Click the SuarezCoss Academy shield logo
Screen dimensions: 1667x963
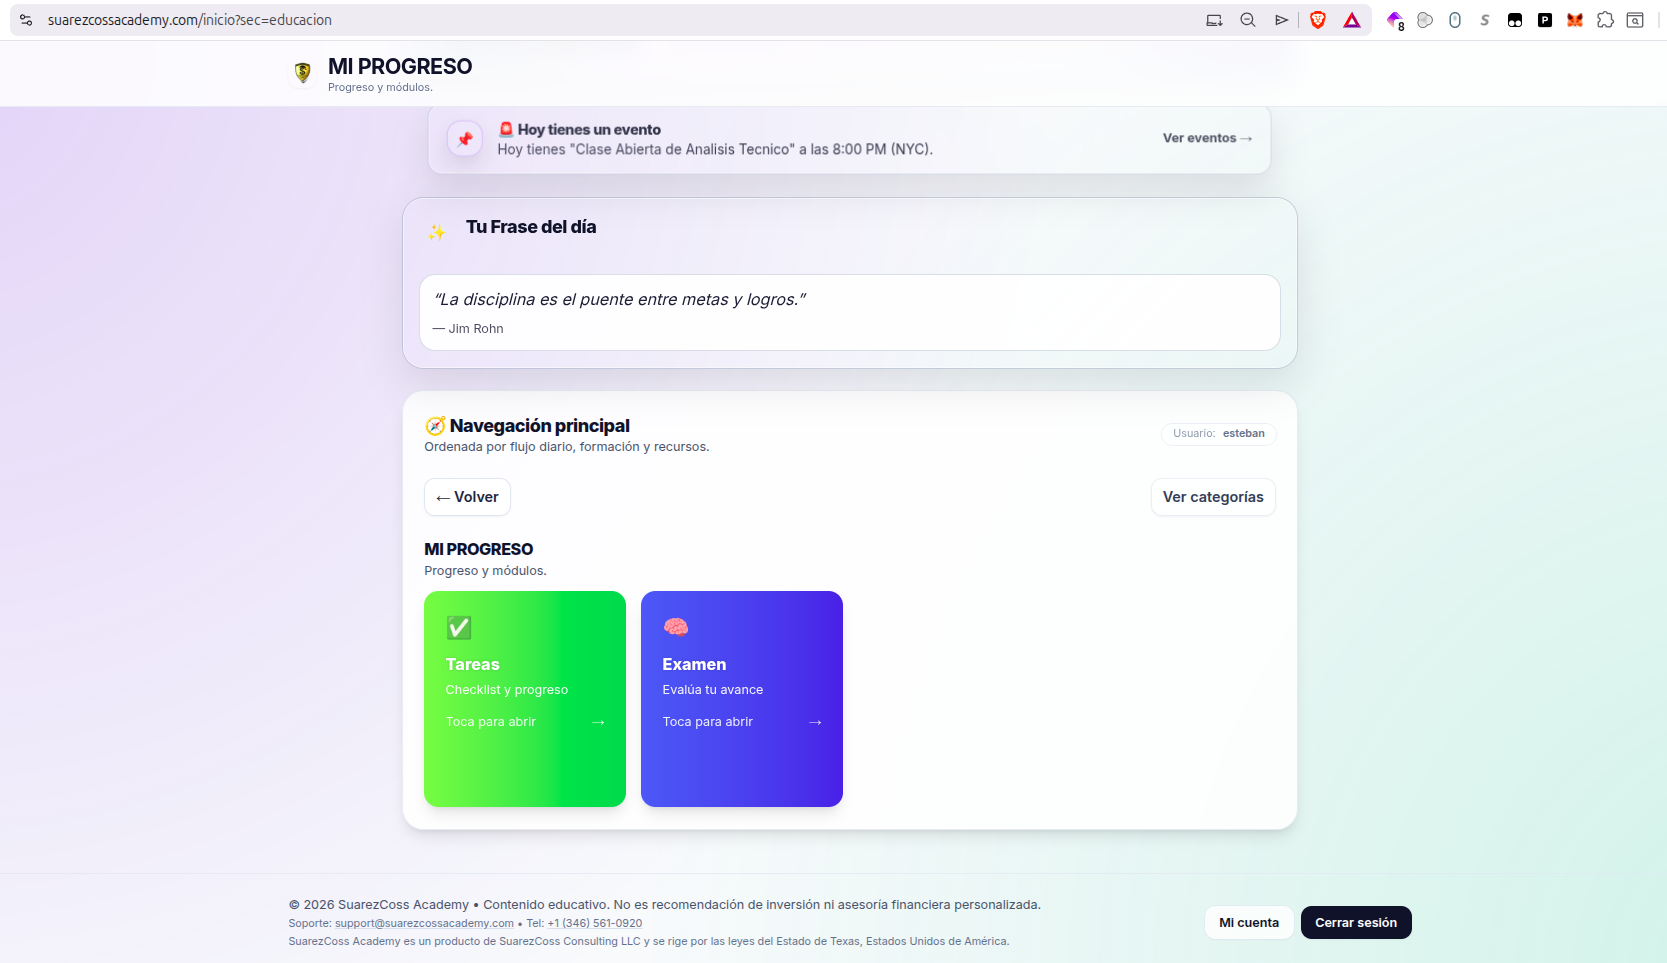point(303,73)
